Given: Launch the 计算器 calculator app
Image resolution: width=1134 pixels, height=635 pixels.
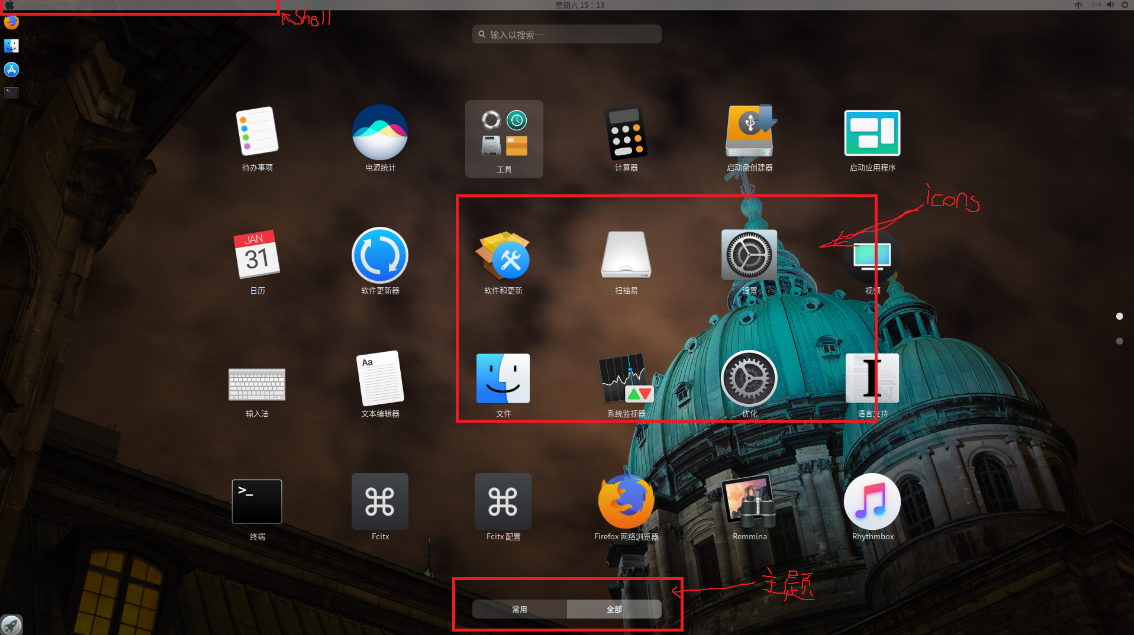Looking at the screenshot, I should (626, 132).
